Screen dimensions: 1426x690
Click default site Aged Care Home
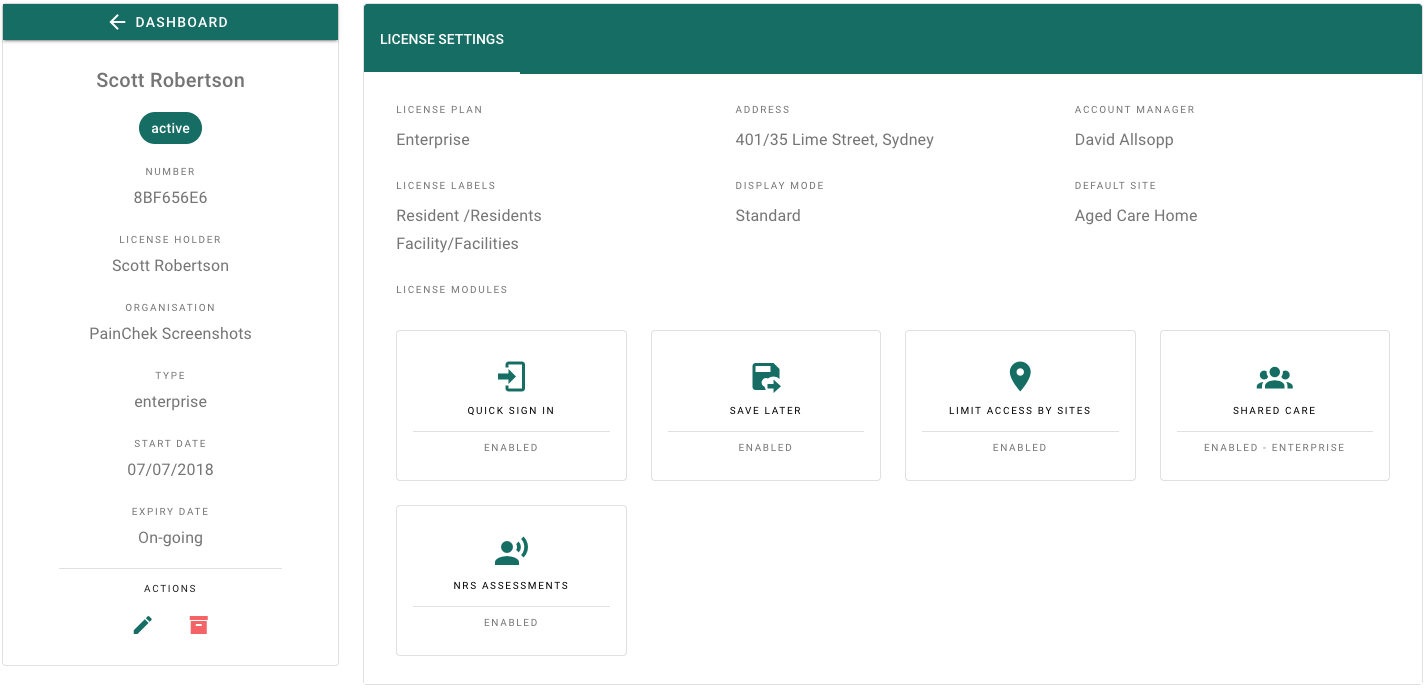coord(1136,216)
